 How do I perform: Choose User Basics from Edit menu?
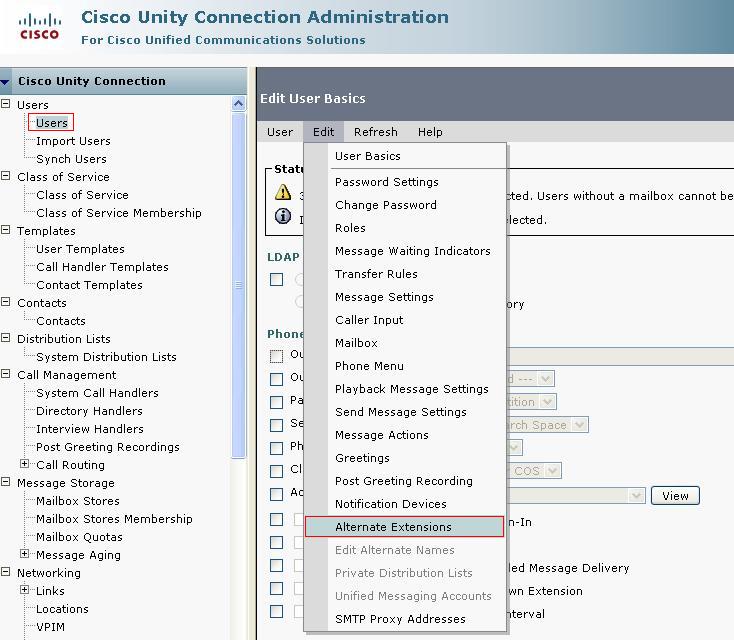[x=367, y=156]
